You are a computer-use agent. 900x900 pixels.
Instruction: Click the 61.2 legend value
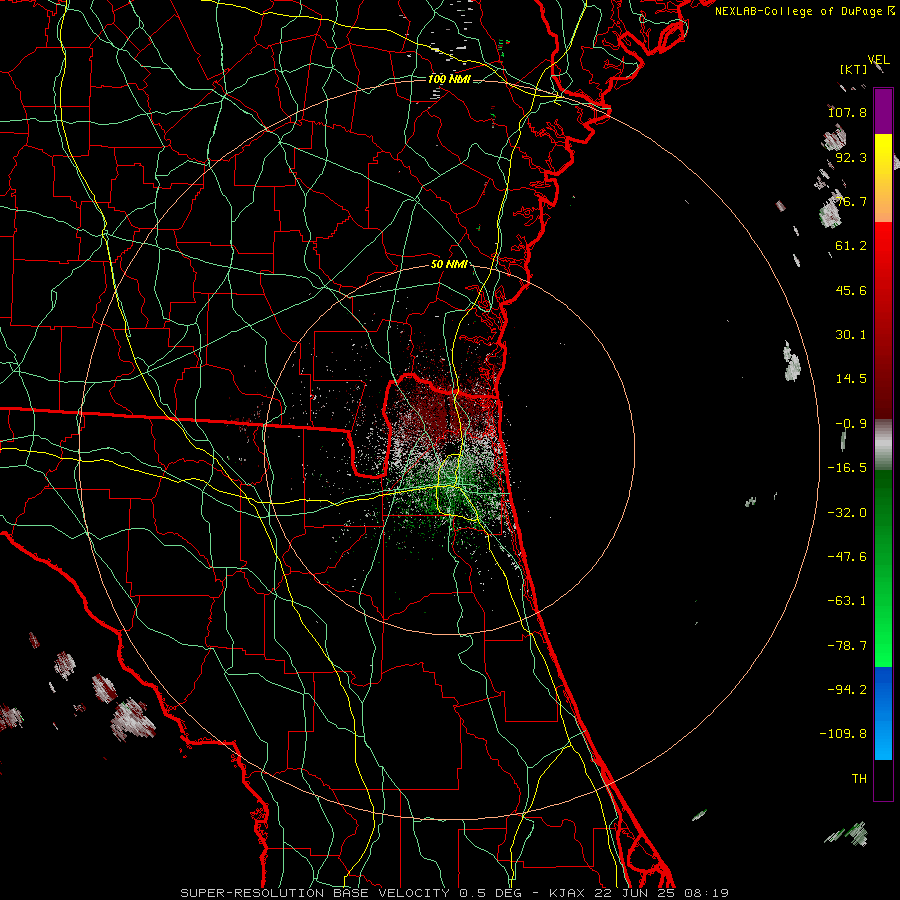851,246
